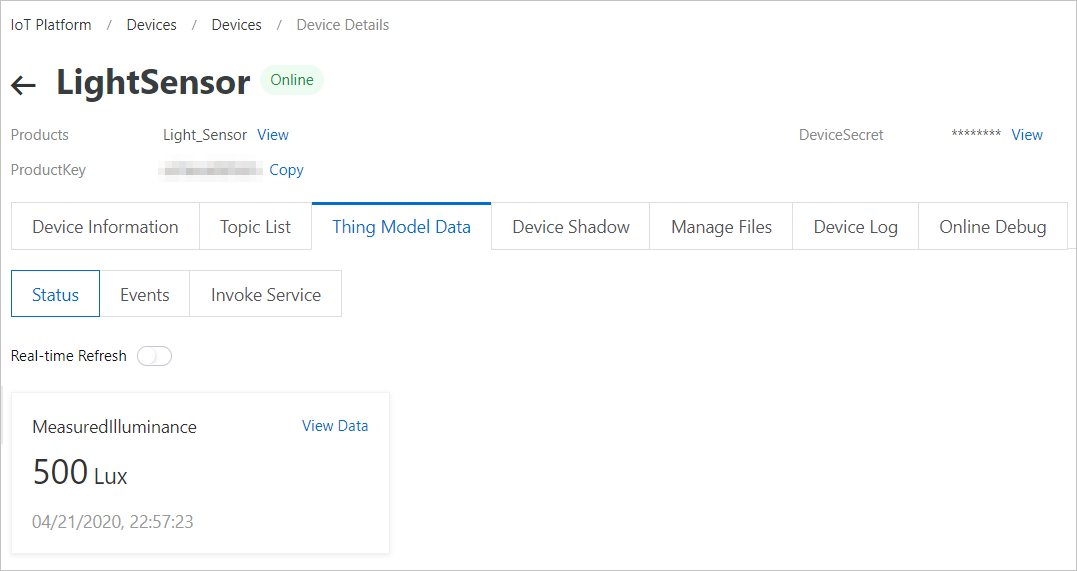Open the Device Information tab

click(x=105, y=227)
